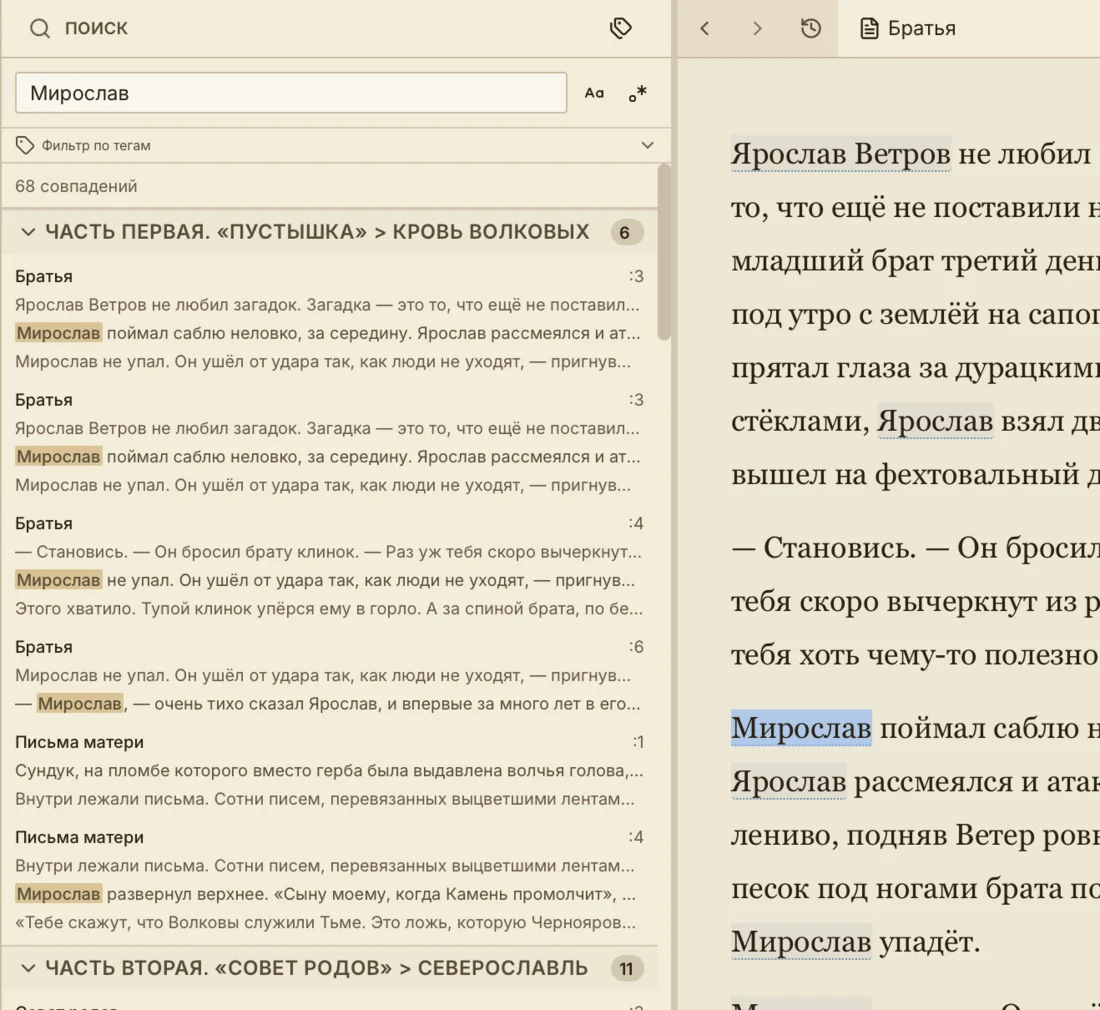
Task: Select the Братья document tab title
Action: [x=922, y=29]
